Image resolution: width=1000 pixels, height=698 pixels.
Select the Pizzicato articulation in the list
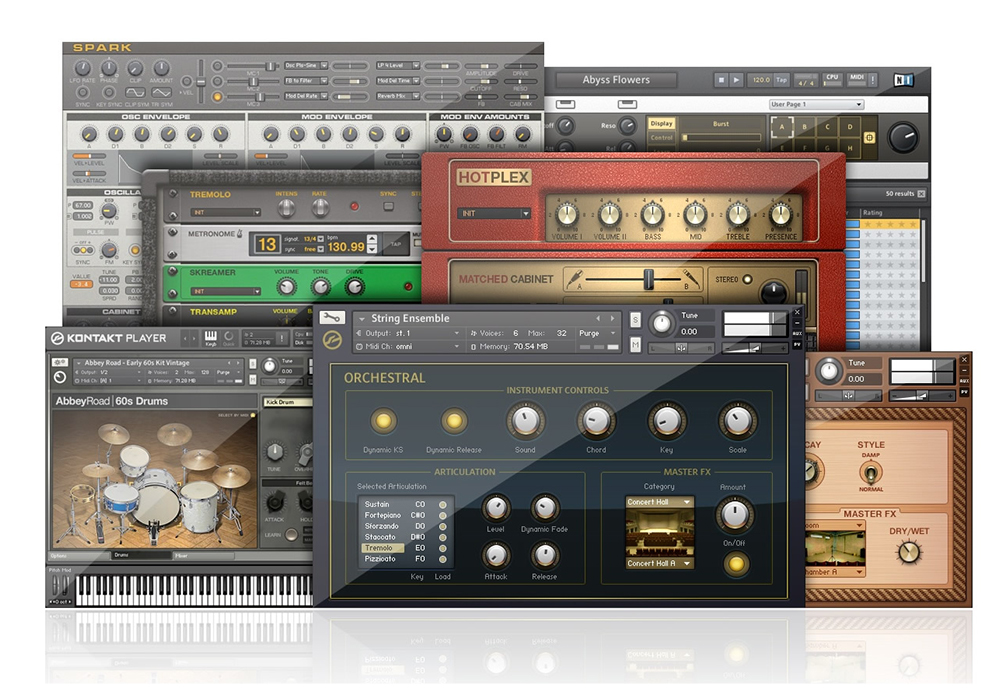click(380, 559)
